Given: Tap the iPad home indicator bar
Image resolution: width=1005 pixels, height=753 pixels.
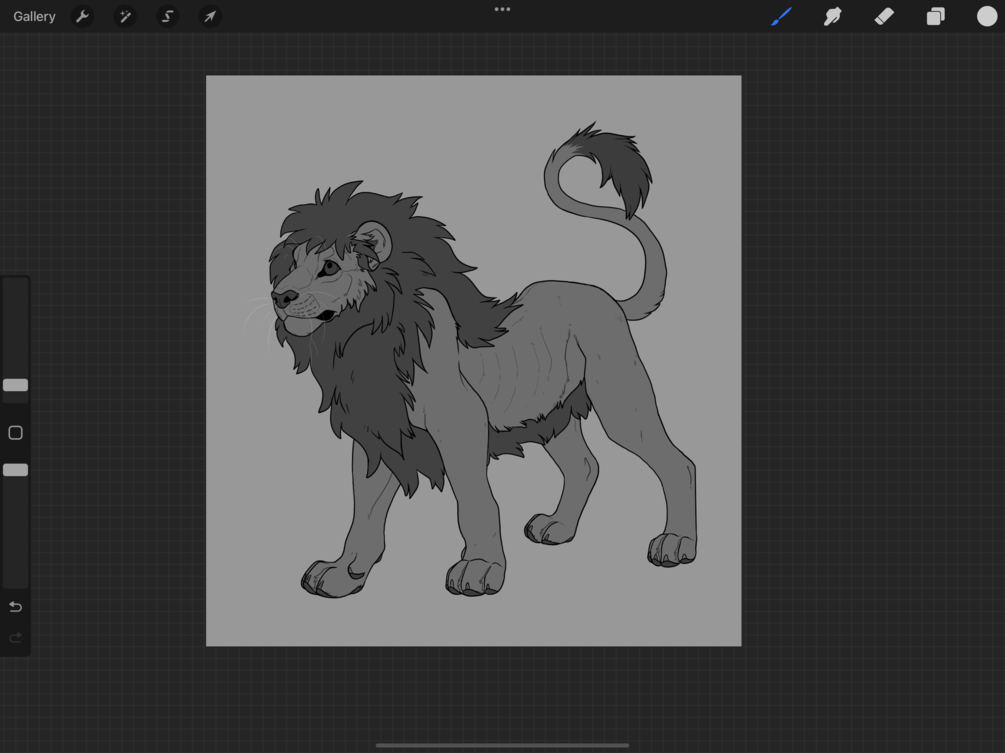Looking at the screenshot, I should [x=502, y=745].
